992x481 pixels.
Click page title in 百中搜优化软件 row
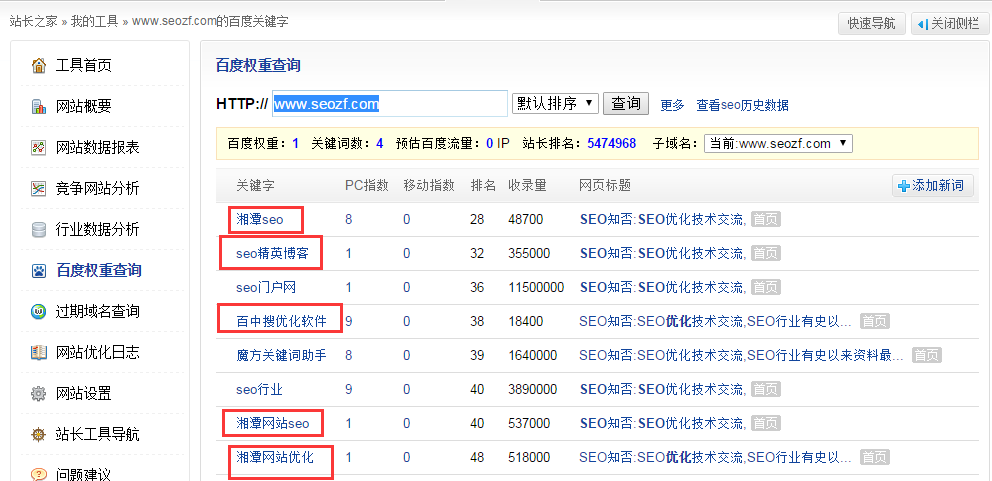coord(716,322)
